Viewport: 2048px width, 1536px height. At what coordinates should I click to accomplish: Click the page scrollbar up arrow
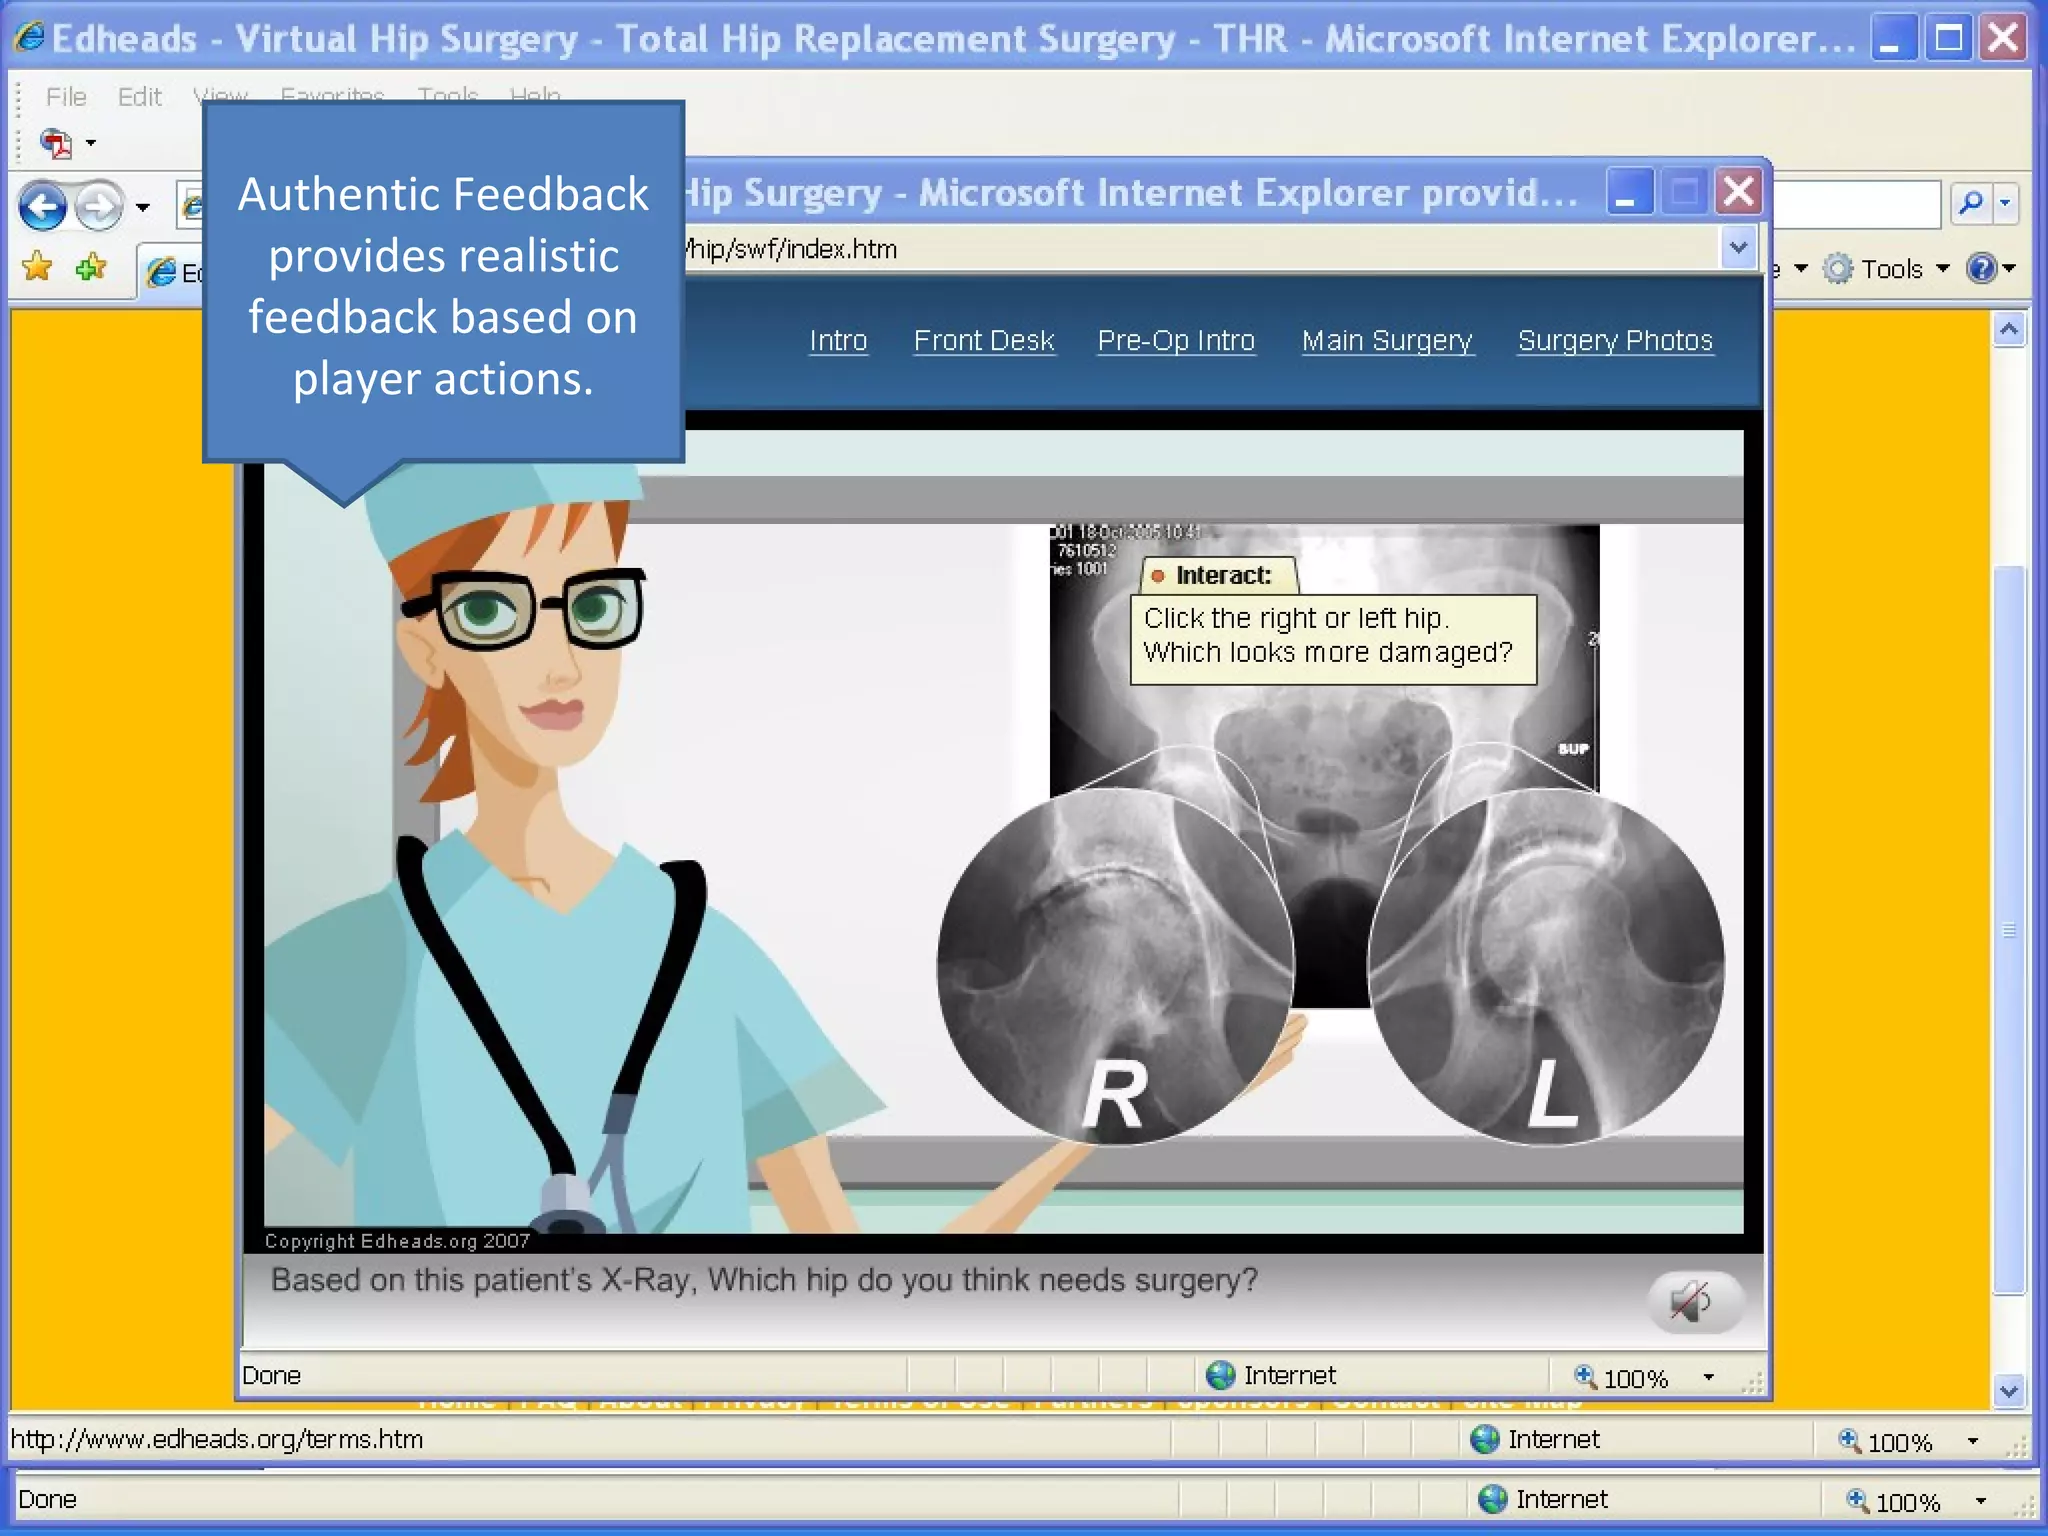pyautogui.click(x=2010, y=329)
